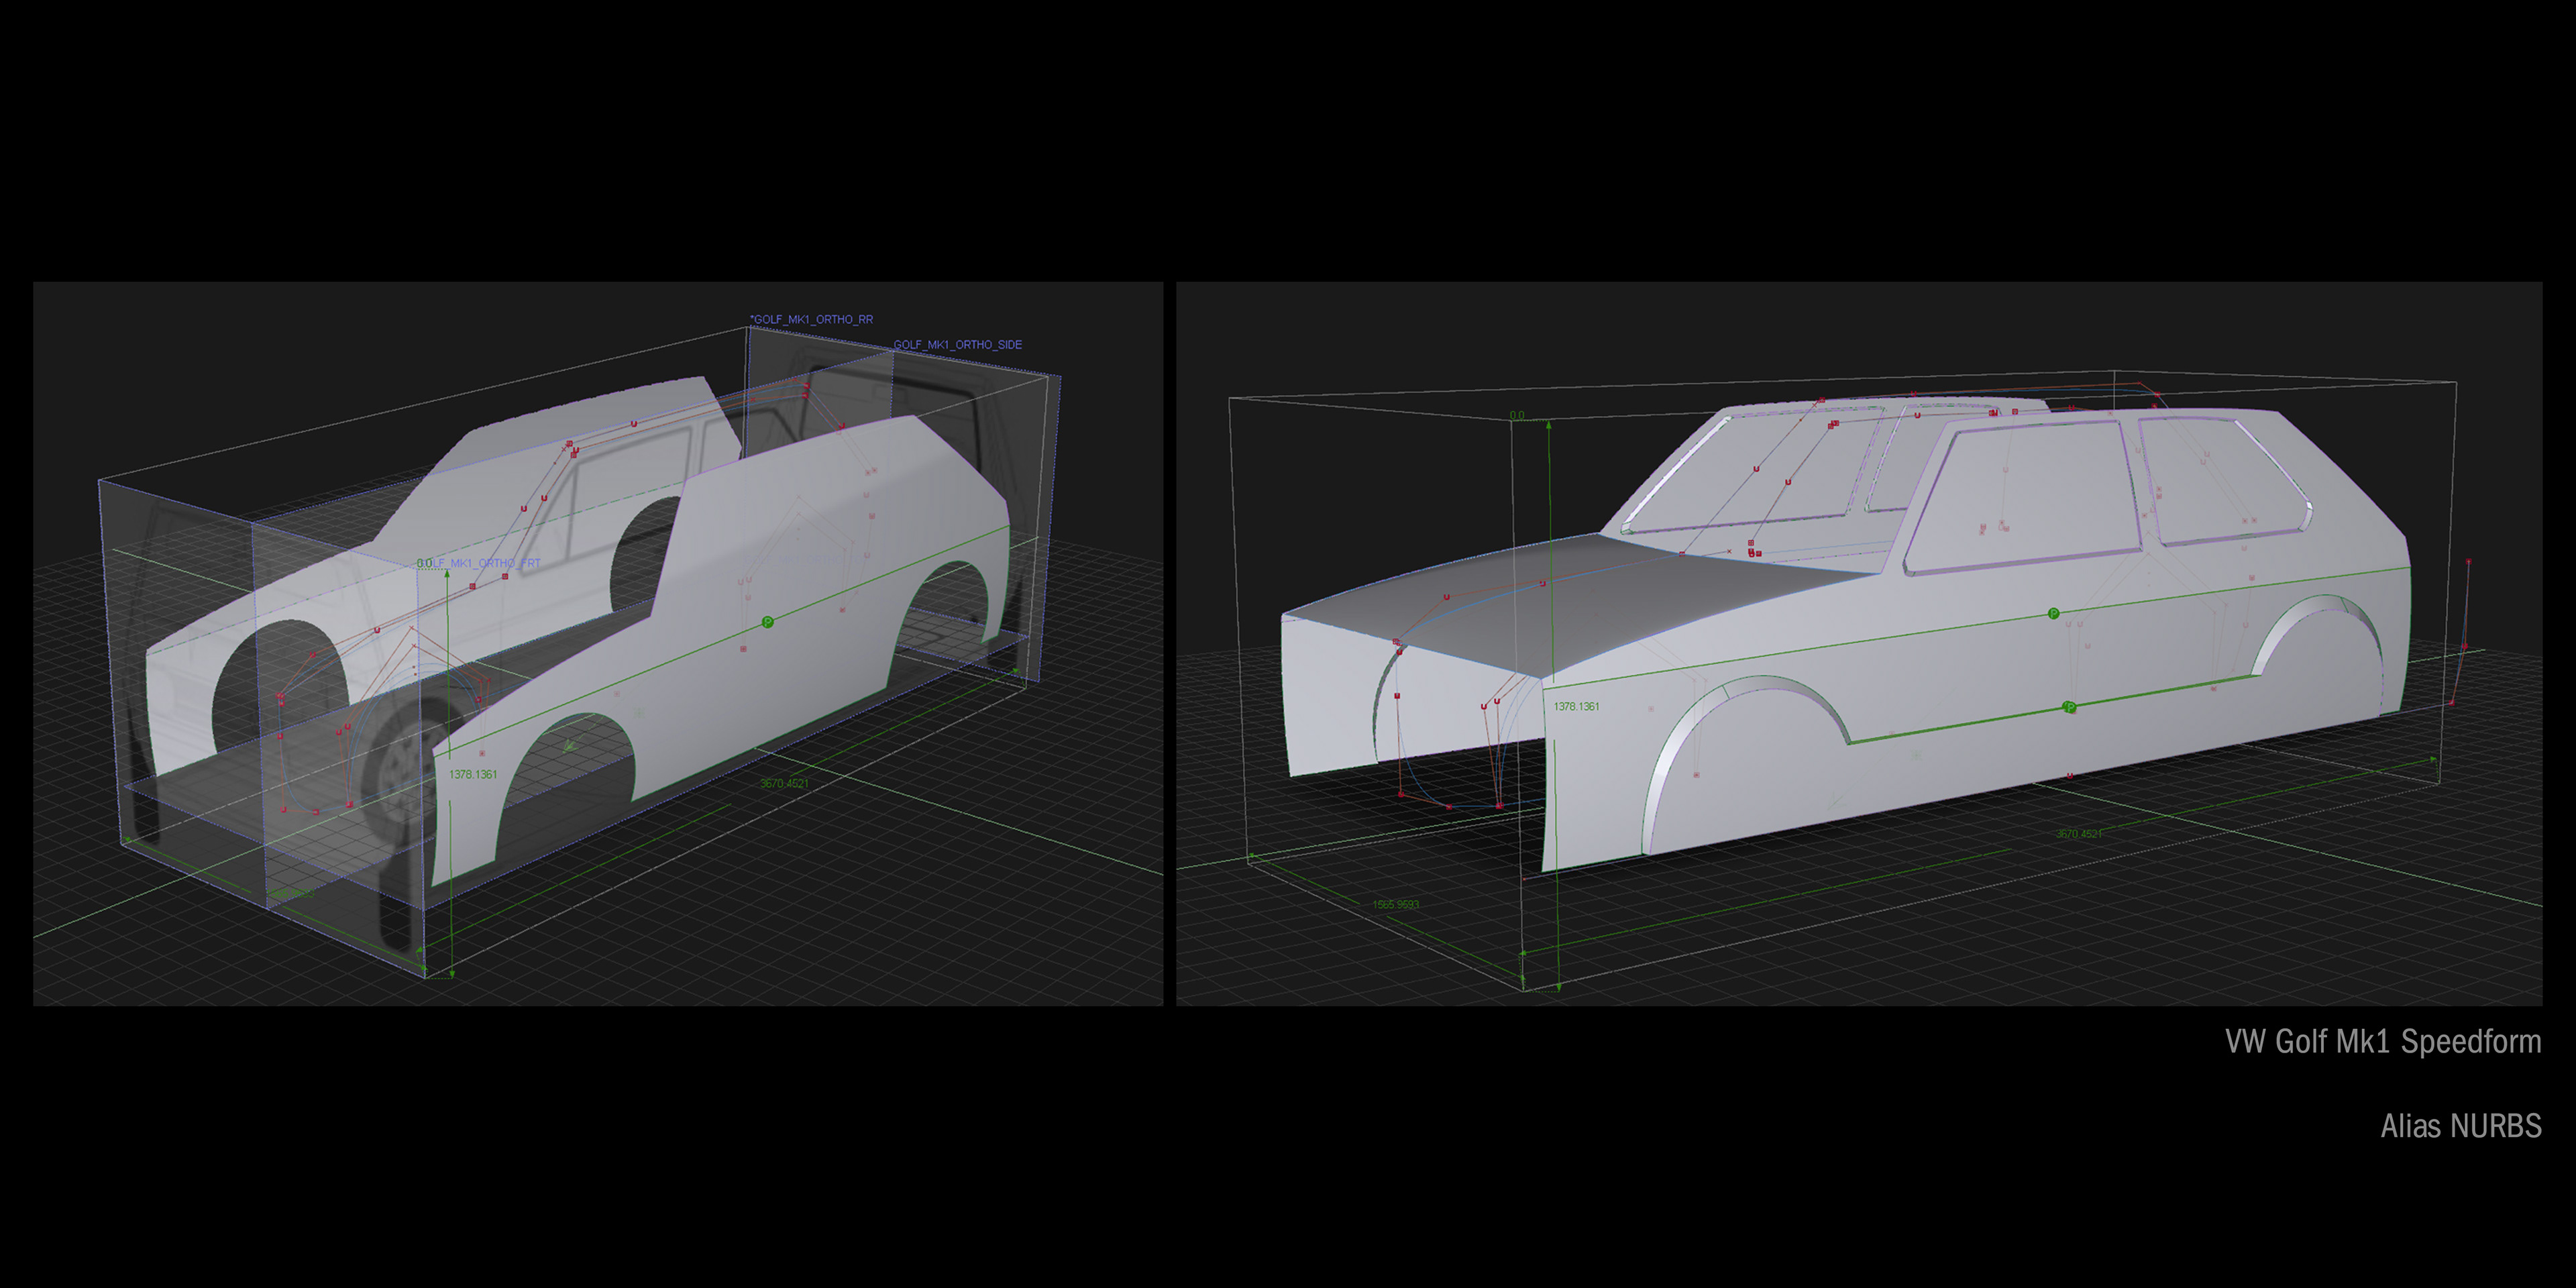
Task: Click the 0.0 label atop height dimension
Action: [1517, 415]
